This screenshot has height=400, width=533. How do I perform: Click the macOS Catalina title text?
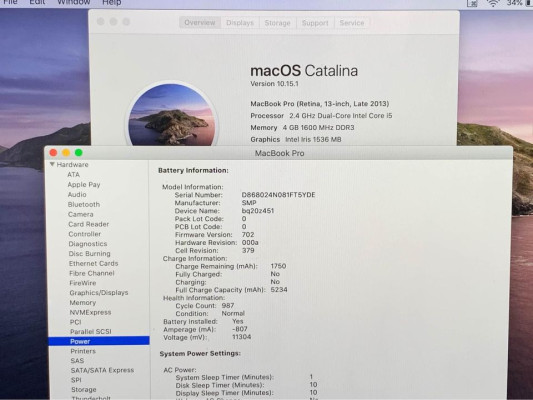coord(304,71)
